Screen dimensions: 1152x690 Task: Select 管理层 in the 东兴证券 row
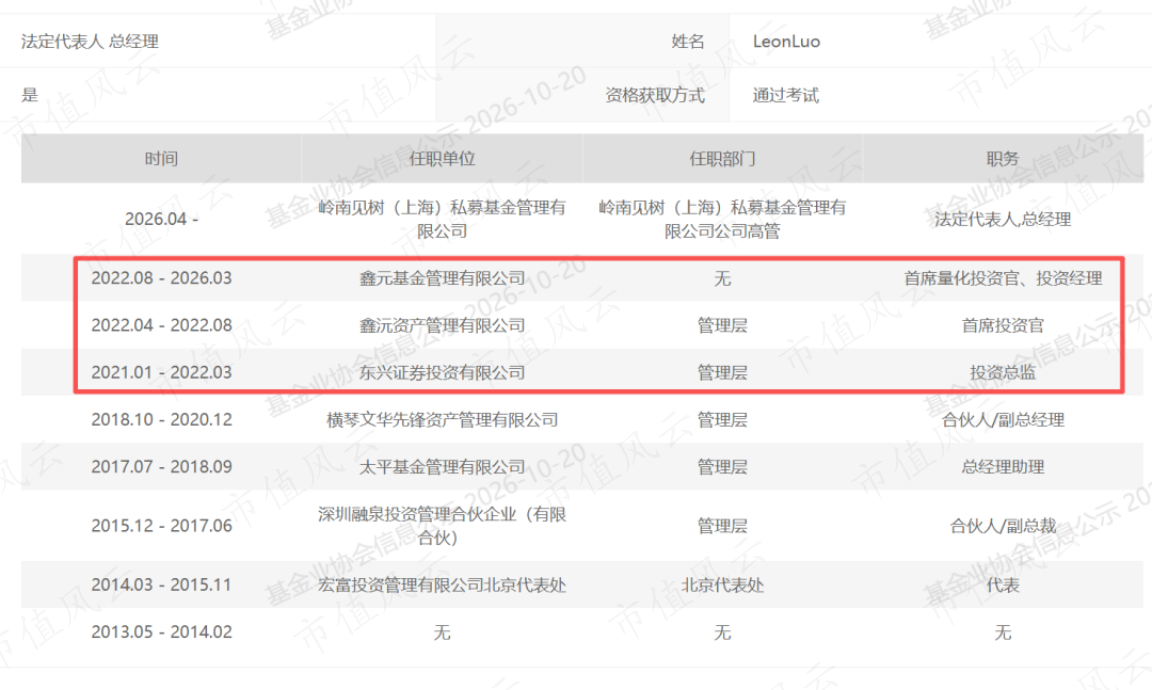tap(722, 373)
